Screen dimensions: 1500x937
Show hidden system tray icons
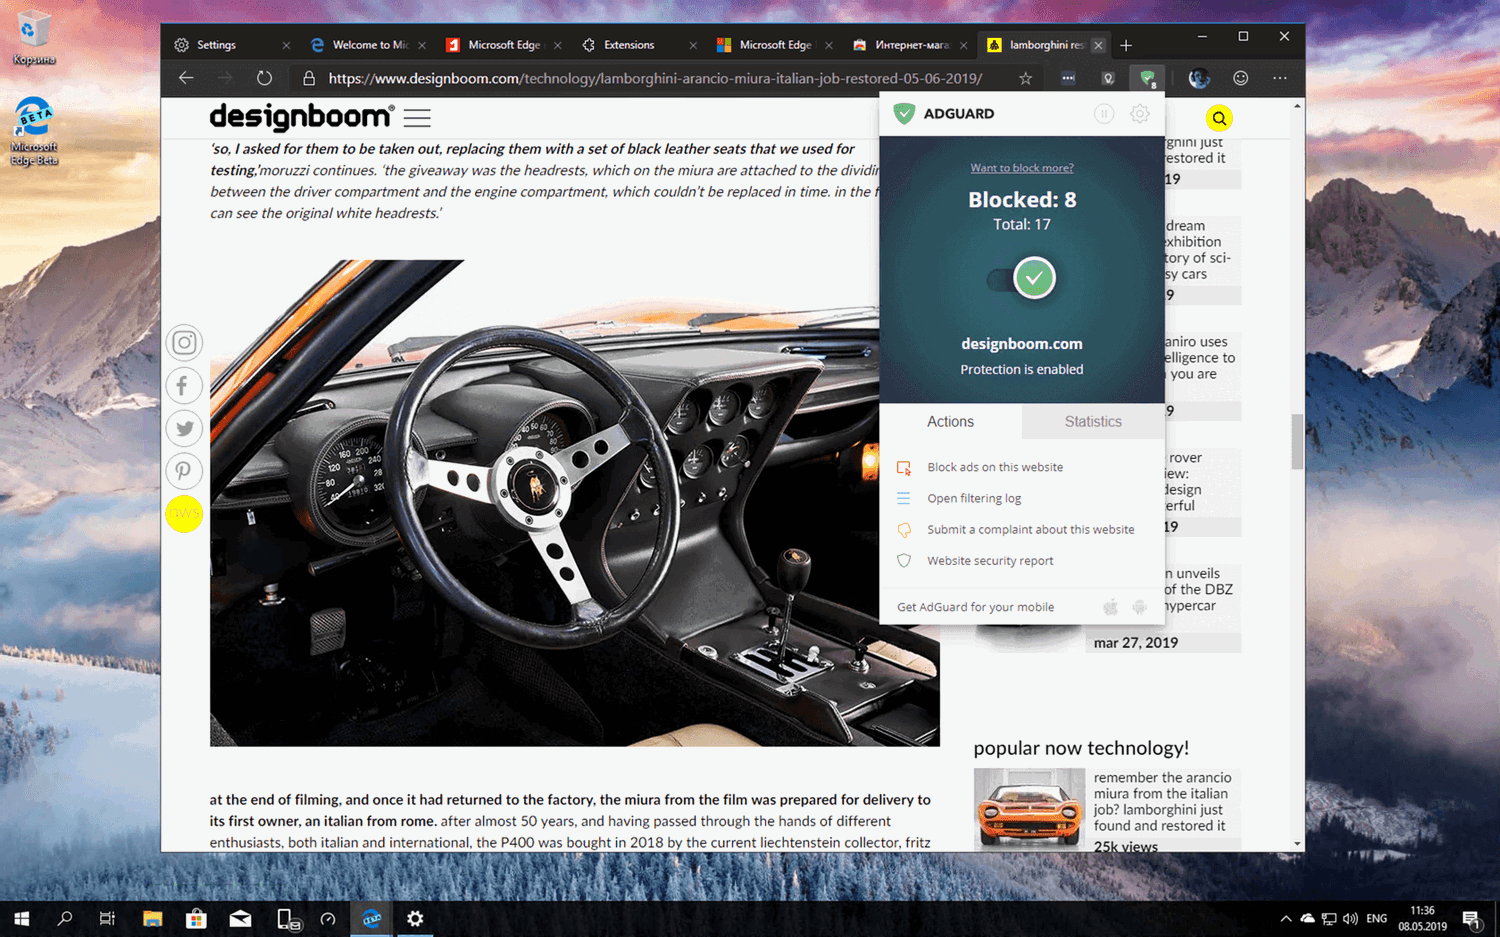click(x=1285, y=918)
